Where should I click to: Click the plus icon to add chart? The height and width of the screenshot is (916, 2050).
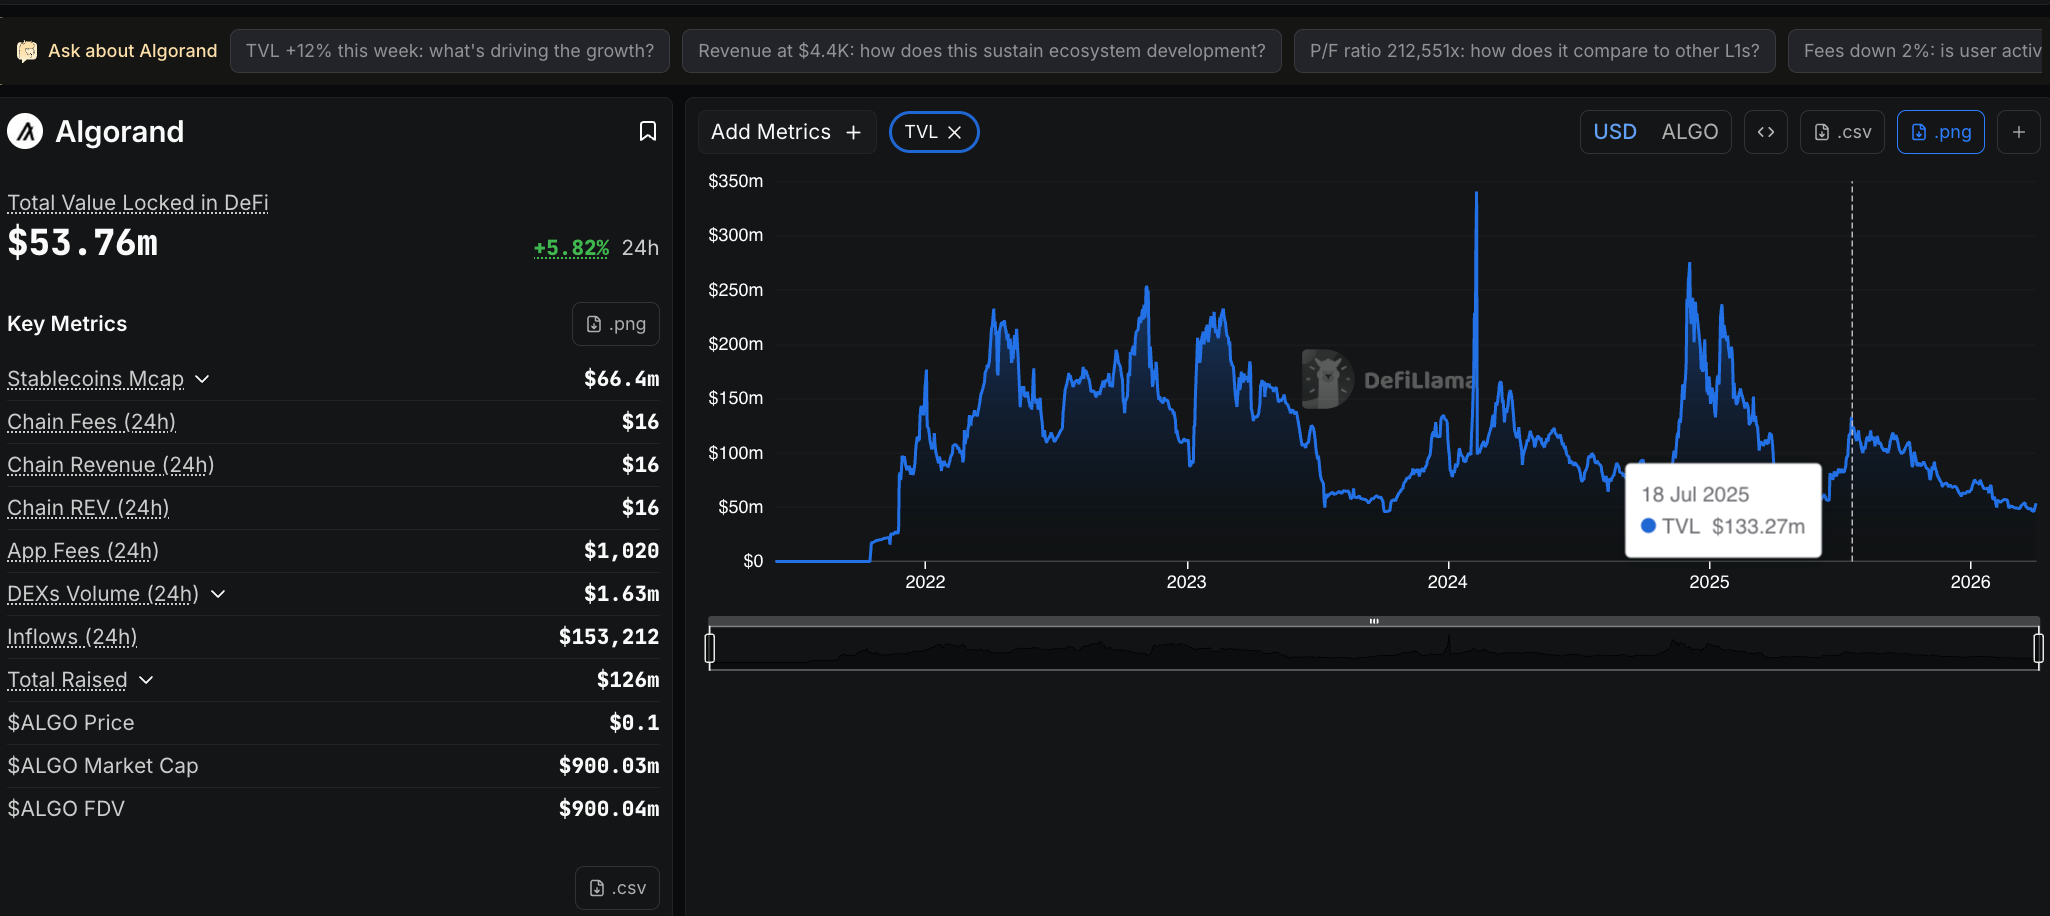[x=2018, y=132]
